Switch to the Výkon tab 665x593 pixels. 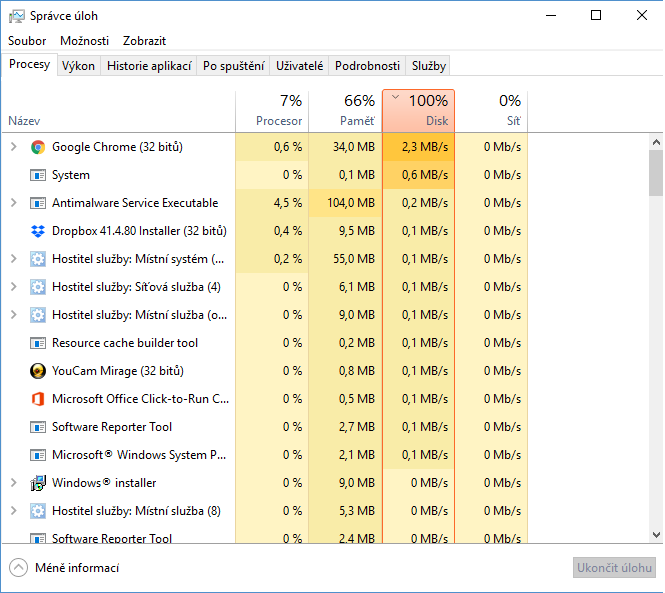[x=78, y=66]
